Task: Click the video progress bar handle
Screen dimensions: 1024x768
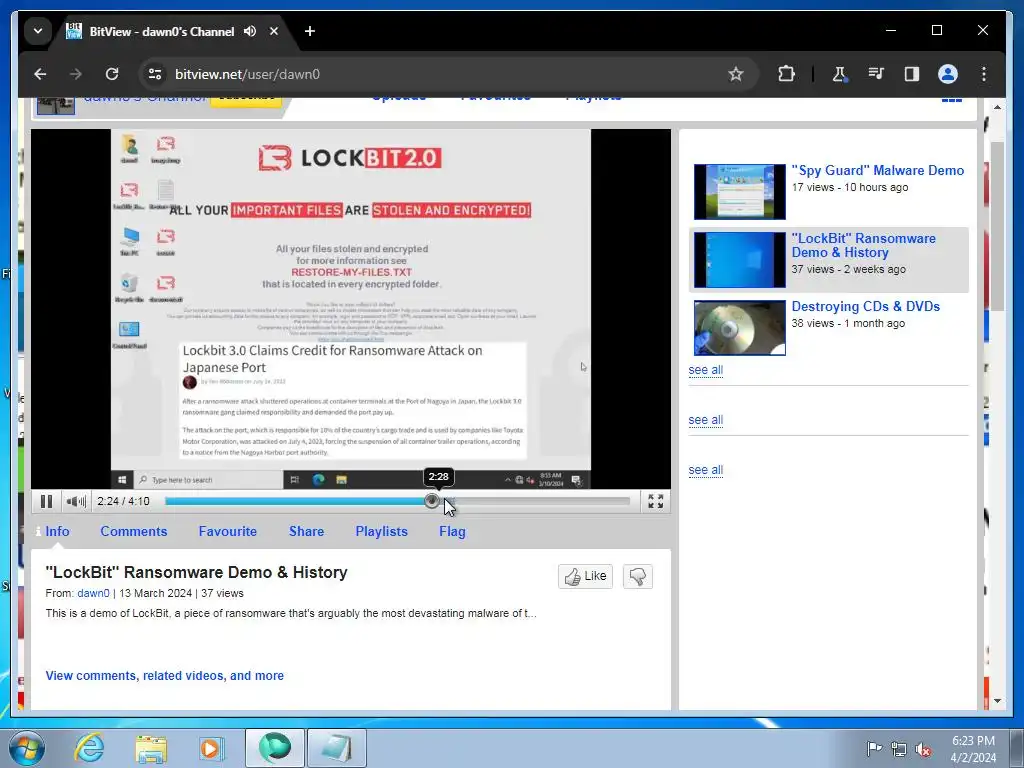Action: (432, 501)
